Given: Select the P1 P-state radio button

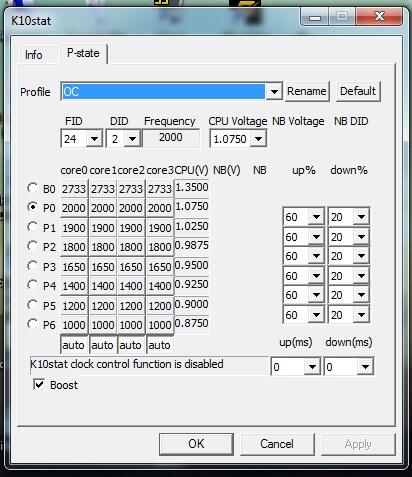Looking at the screenshot, I should 32,227.
